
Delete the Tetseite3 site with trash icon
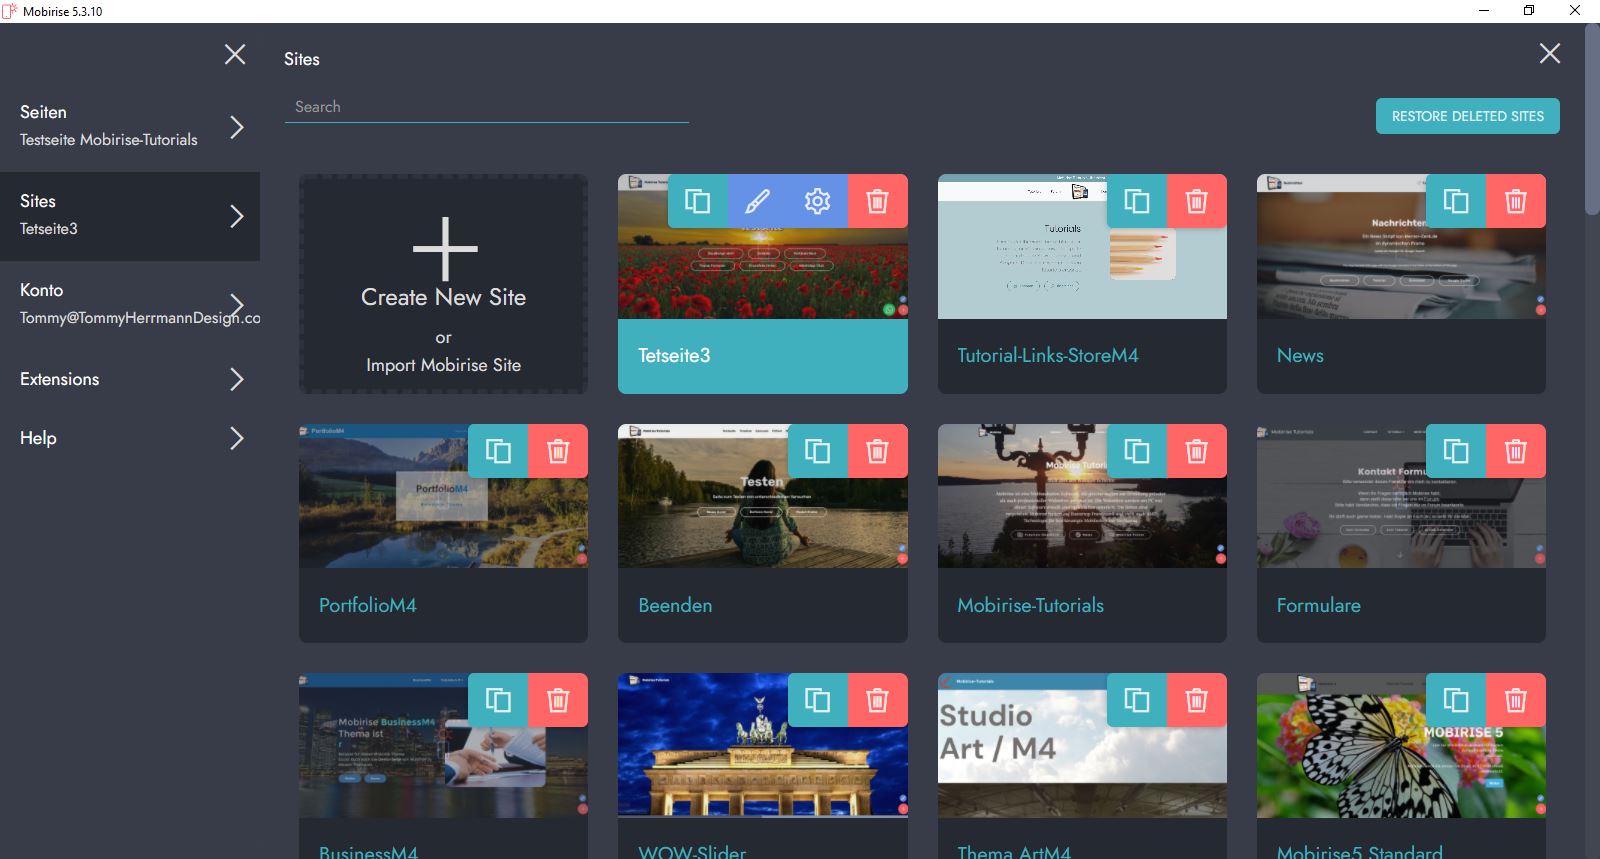(x=878, y=201)
